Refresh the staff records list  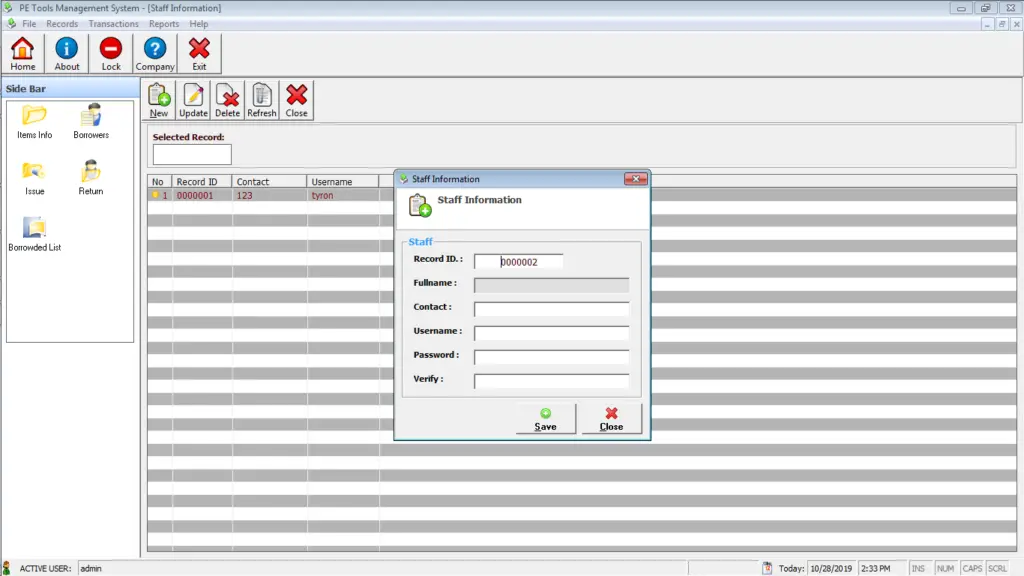tap(261, 99)
